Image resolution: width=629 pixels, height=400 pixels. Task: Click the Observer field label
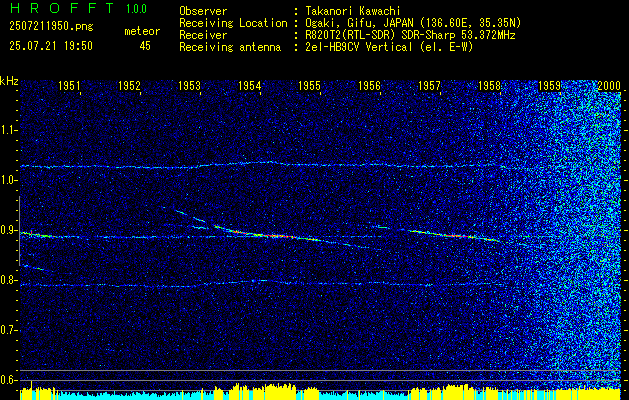coord(203,11)
